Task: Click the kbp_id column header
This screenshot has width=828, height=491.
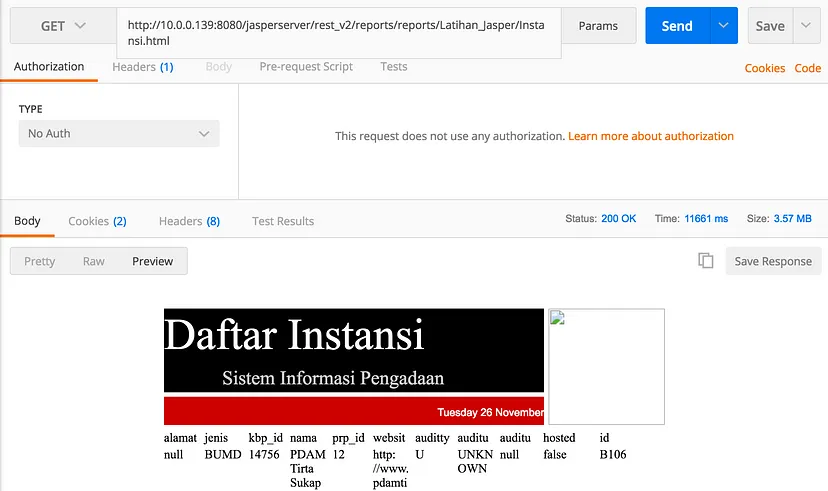Action: pyautogui.click(x=266, y=438)
